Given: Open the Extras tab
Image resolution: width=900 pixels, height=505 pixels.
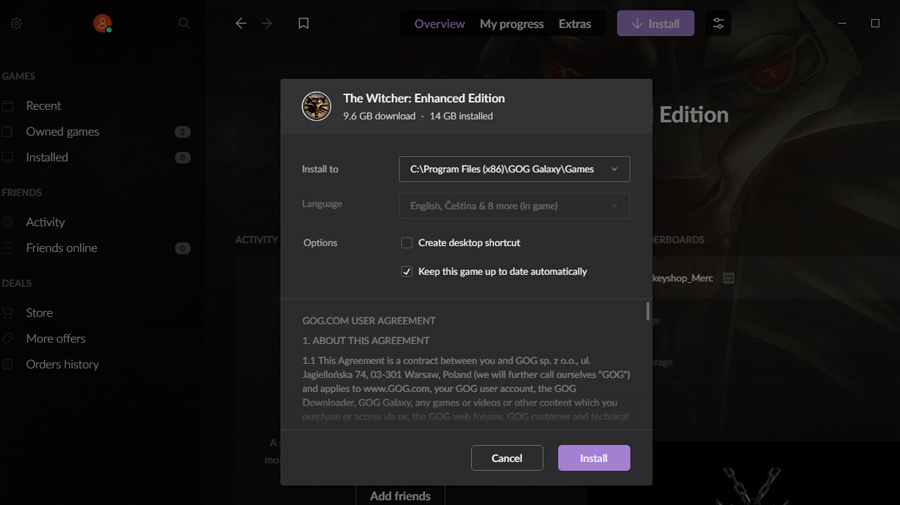Looking at the screenshot, I should (x=575, y=24).
